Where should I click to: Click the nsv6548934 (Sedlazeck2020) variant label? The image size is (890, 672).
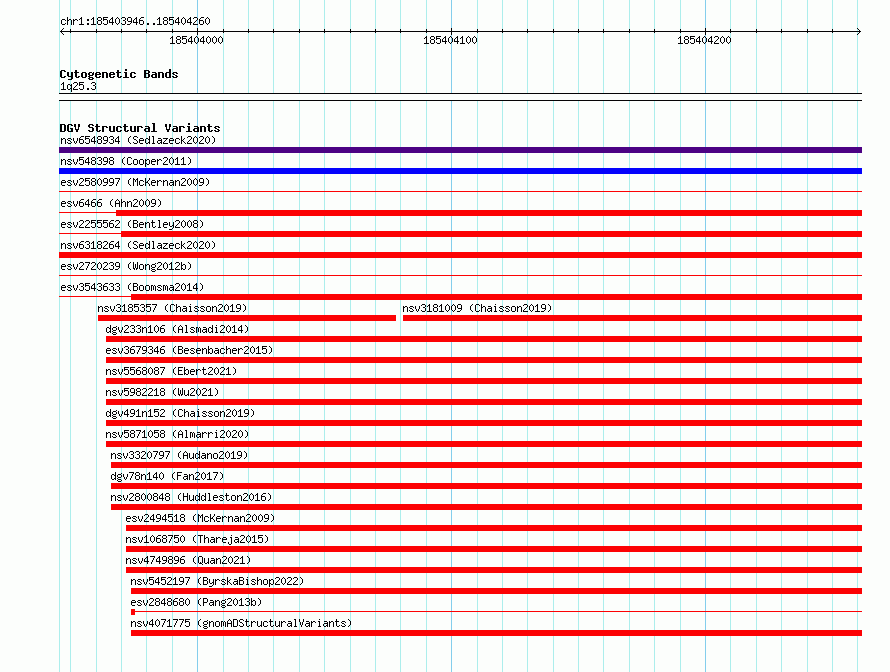coord(138,140)
